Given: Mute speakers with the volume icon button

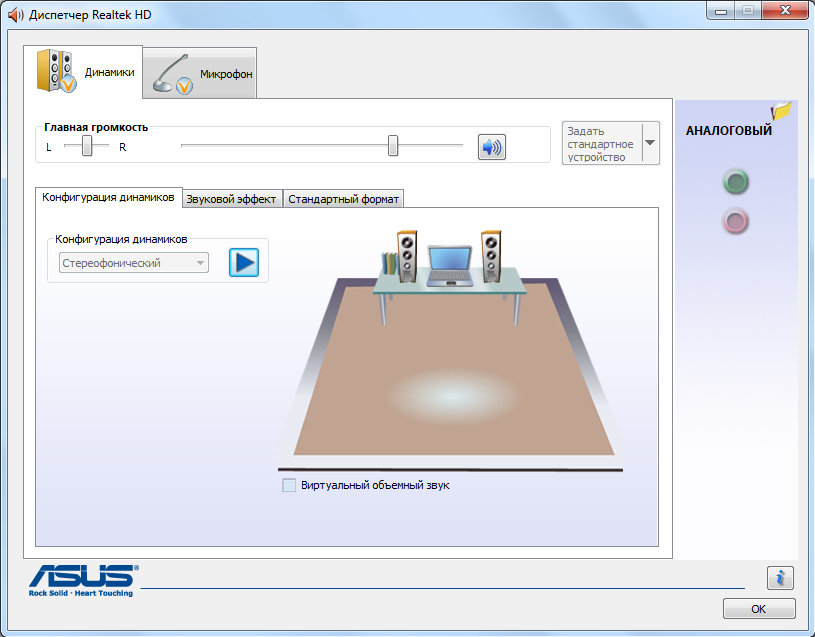Looking at the screenshot, I should pyautogui.click(x=491, y=147).
